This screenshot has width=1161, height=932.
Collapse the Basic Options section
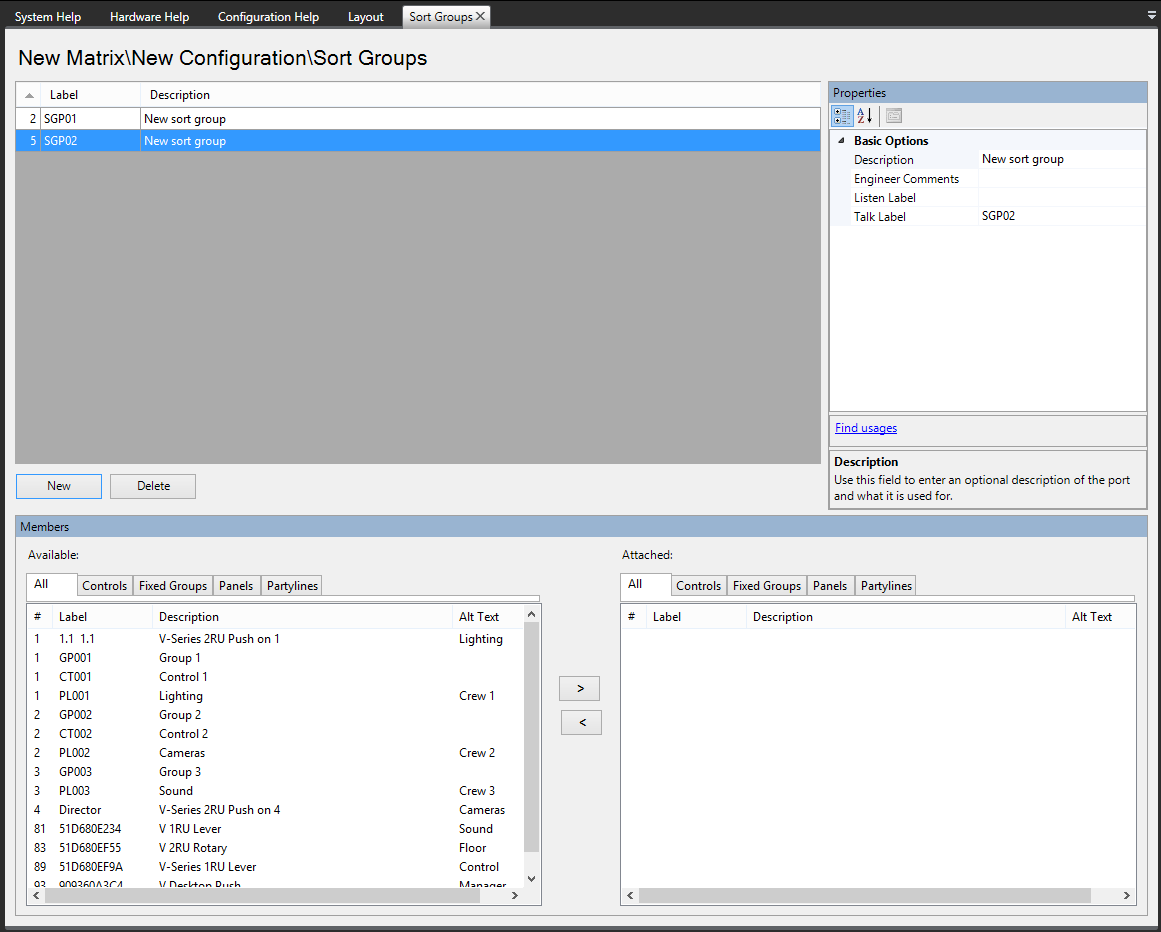coord(841,141)
